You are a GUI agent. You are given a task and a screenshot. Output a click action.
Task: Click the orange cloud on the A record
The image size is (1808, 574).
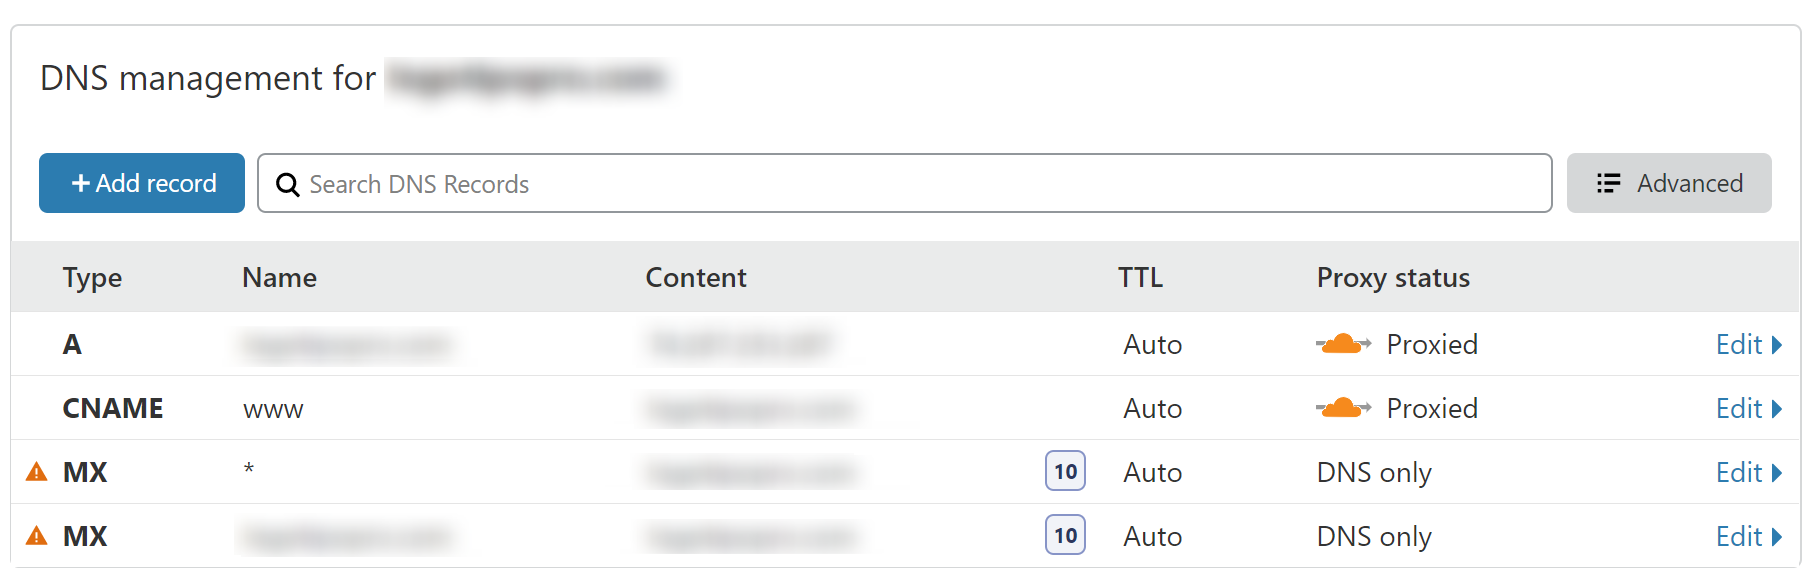[x=1342, y=344]
